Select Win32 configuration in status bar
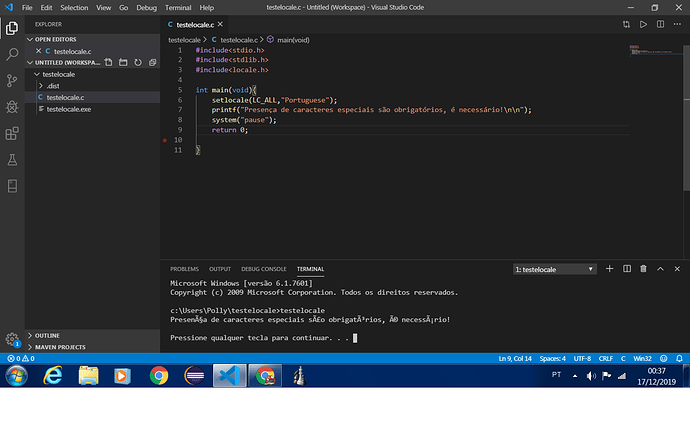Image resolution: width=690 pixels, height=431 pixels. [642, 358]
